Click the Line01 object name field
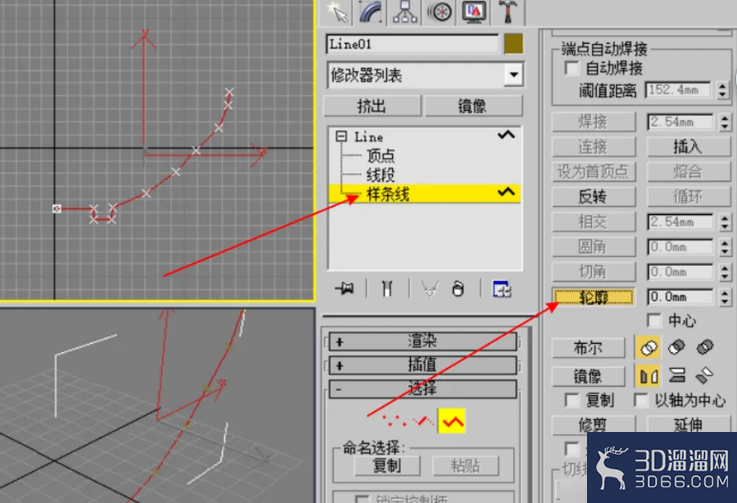Image resolution: width=737 pixels, height=503 pixels. click(412, 44)
